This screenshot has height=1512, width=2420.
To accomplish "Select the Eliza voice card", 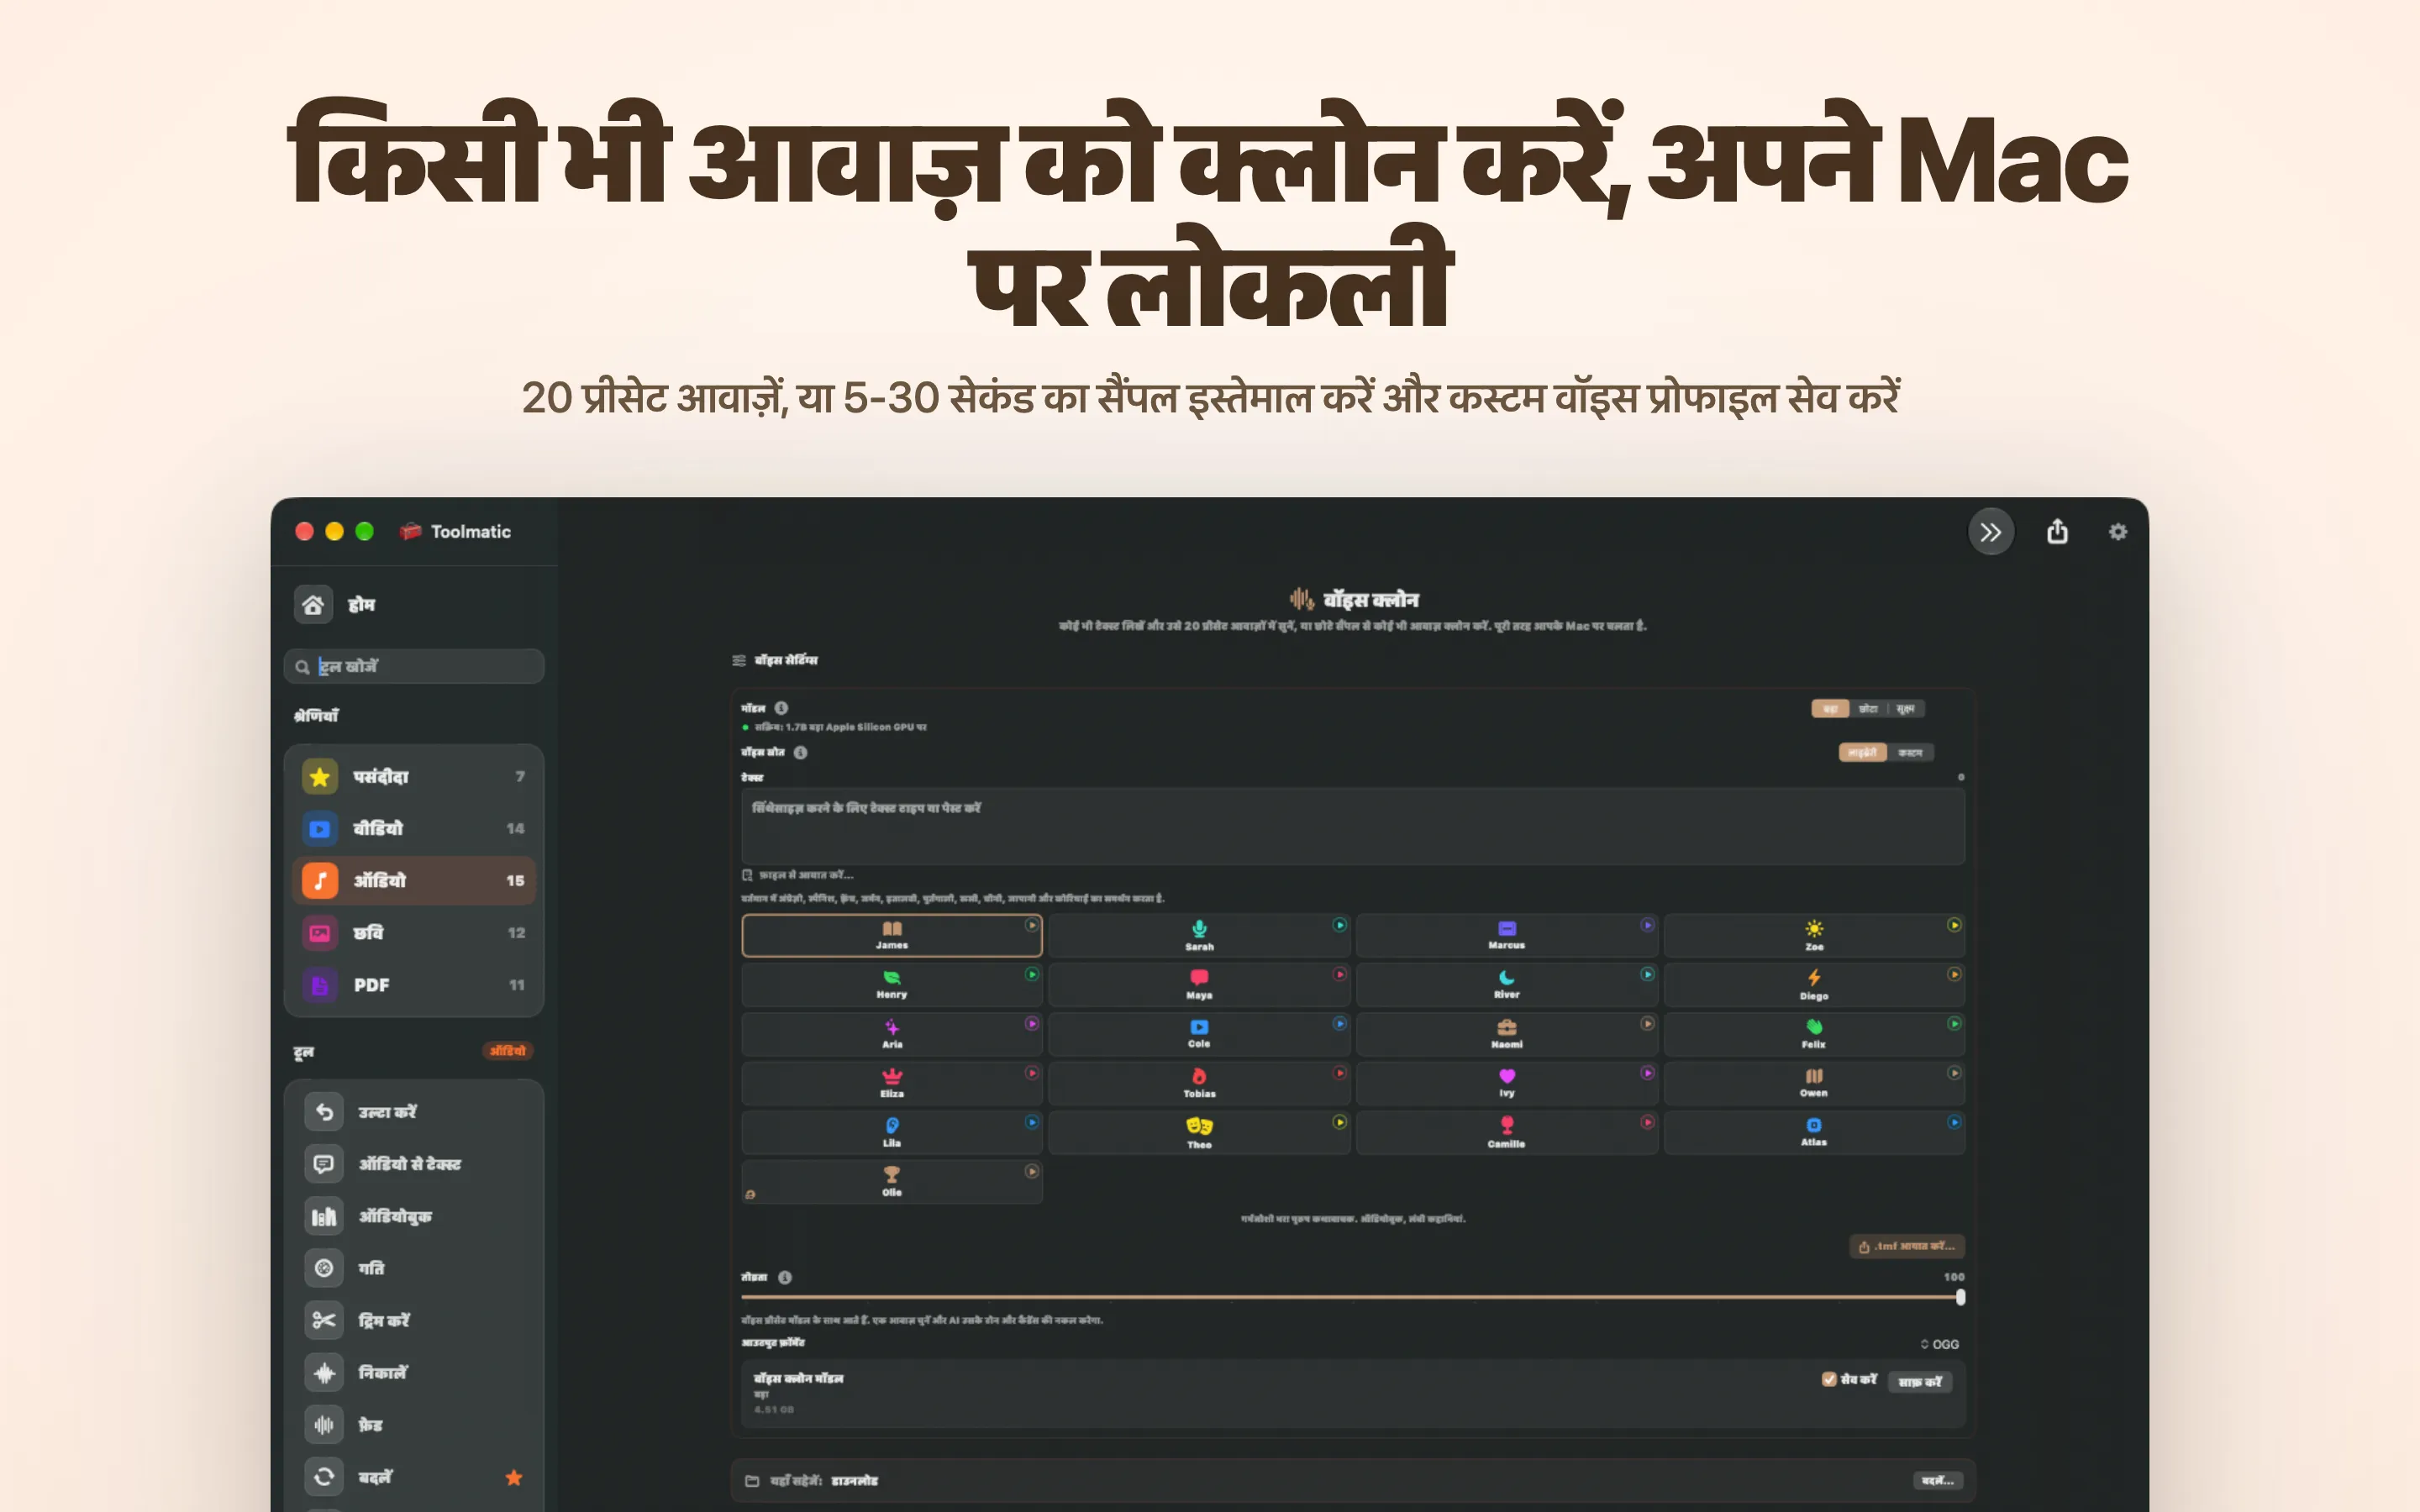I will 892,1083.
